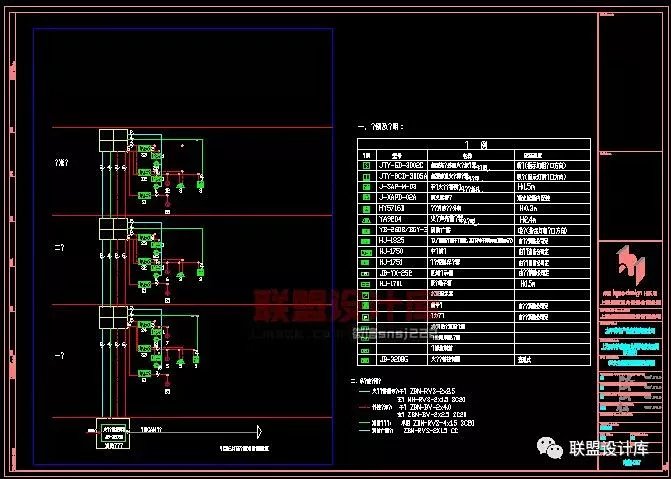Select the triangular legend symbol for YA9204
The width and height of the screenshot is (671, 479).
click(x=366, y=219)
